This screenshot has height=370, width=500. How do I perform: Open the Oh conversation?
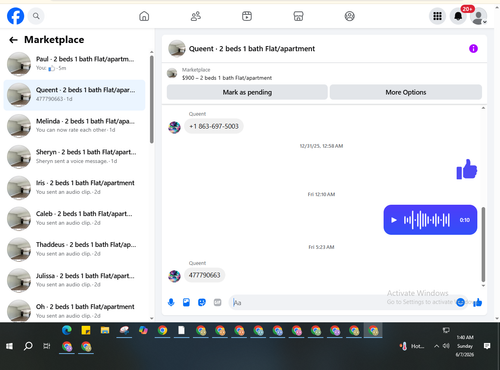(x=74, y=310)
